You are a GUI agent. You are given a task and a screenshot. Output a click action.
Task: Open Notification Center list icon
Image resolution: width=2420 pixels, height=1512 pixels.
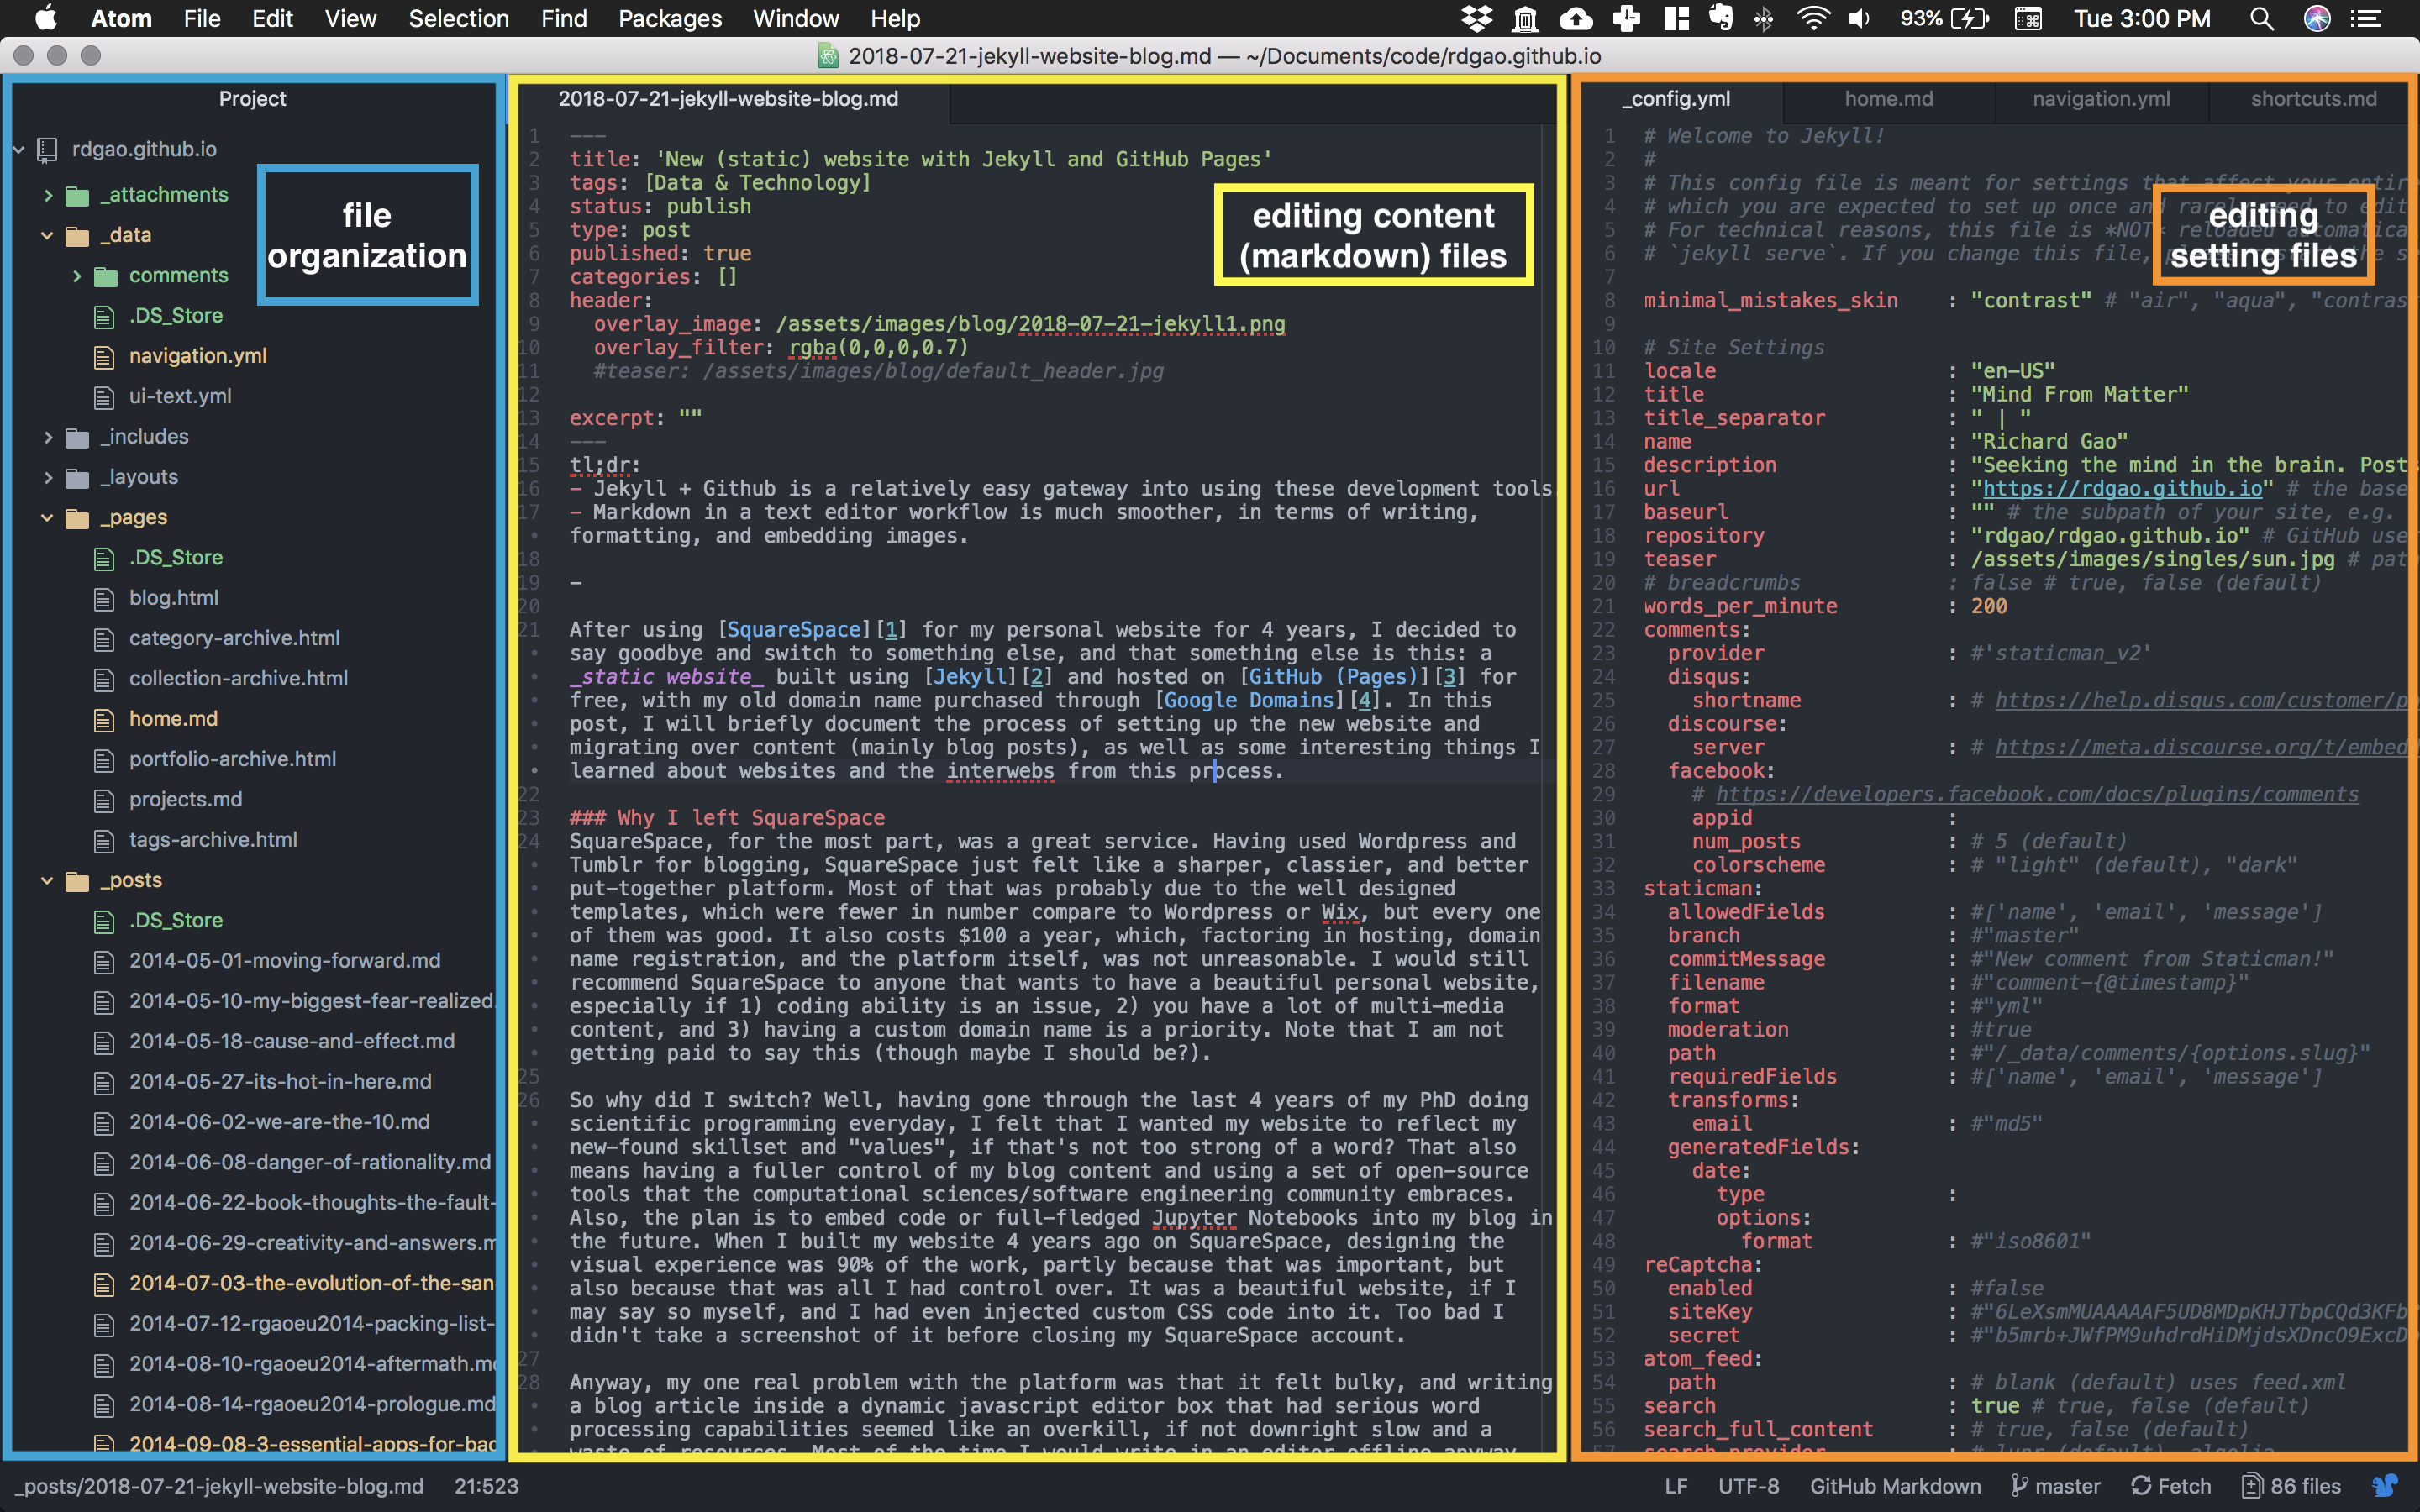click(x=2365, y=18)
